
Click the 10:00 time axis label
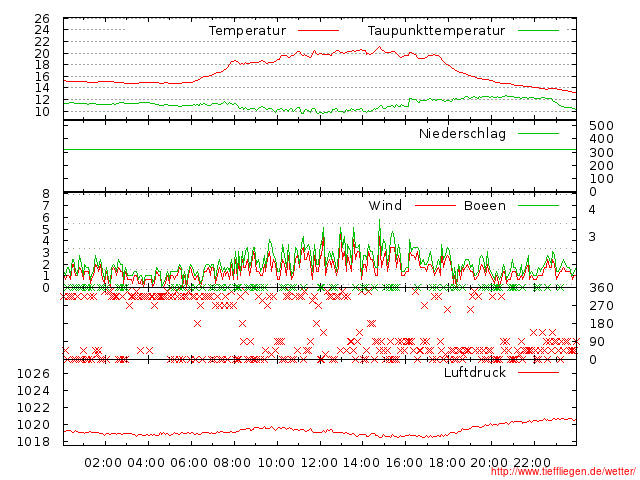click(x=276, y=463)
